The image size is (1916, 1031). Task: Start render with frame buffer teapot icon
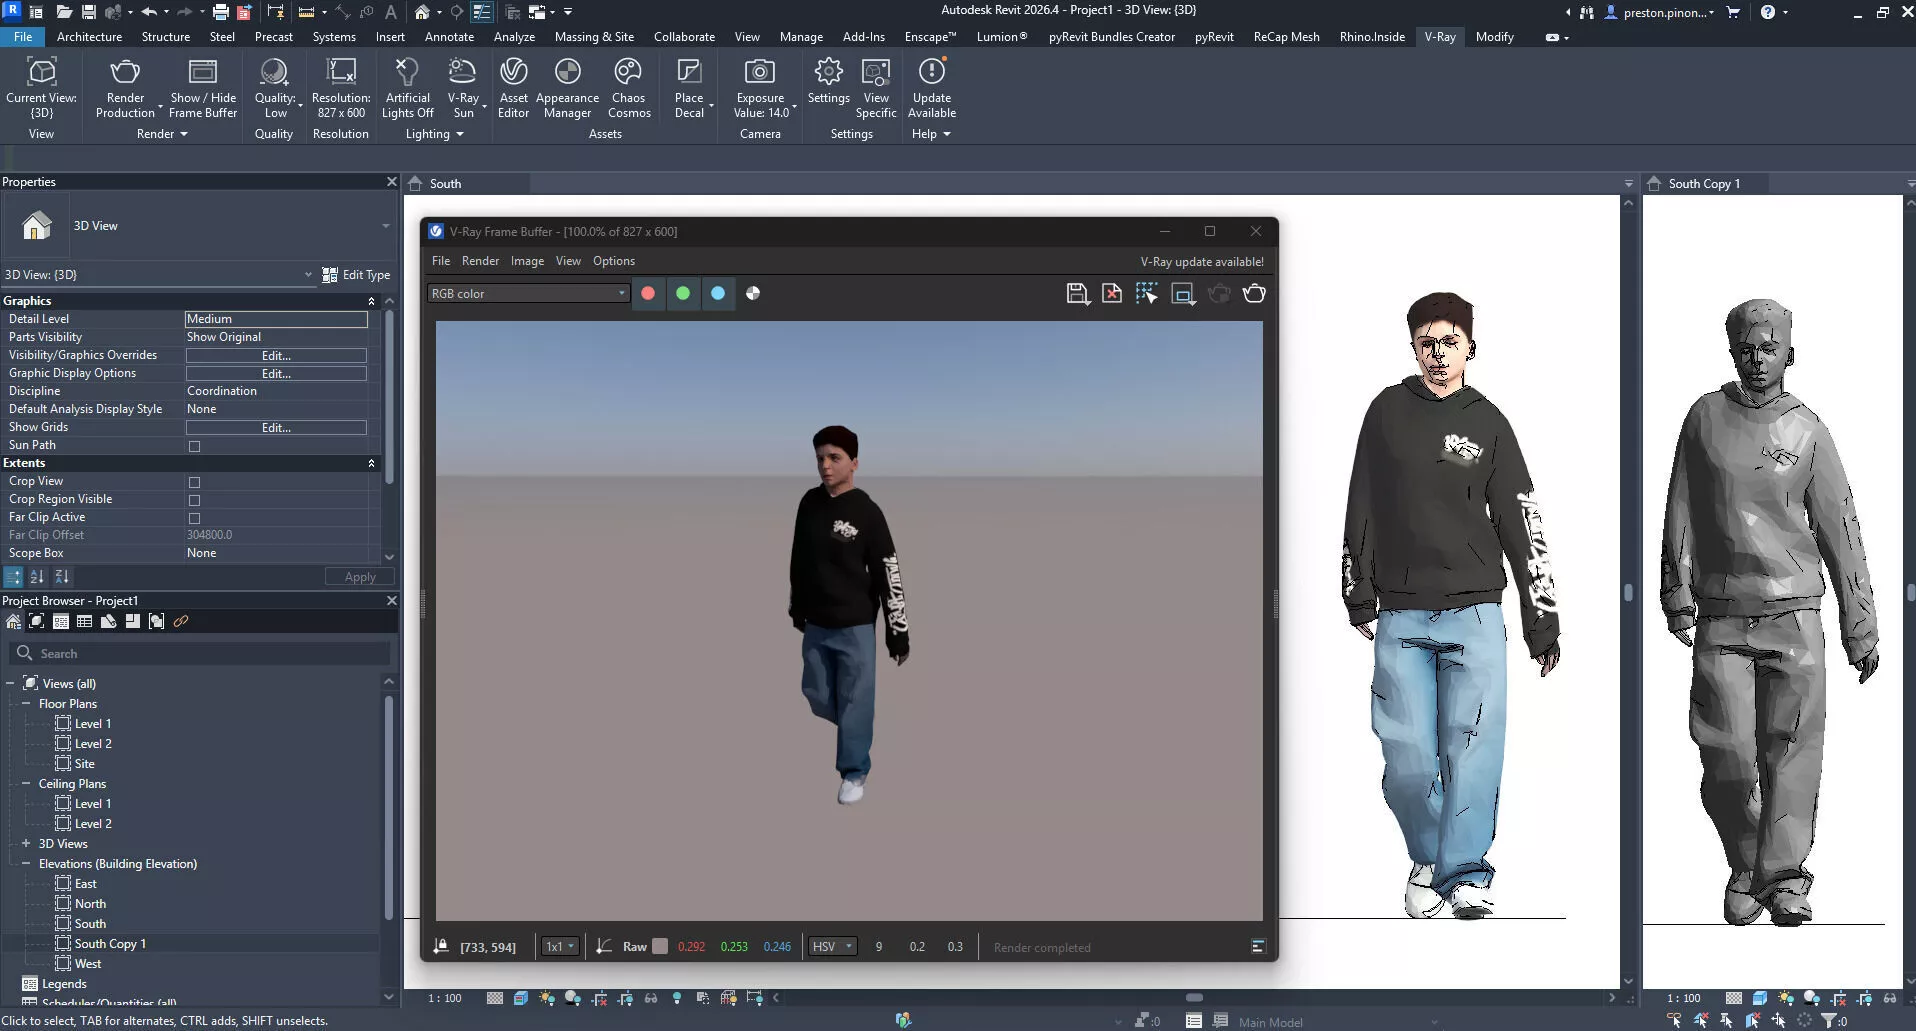click(x=1254, y=294)
